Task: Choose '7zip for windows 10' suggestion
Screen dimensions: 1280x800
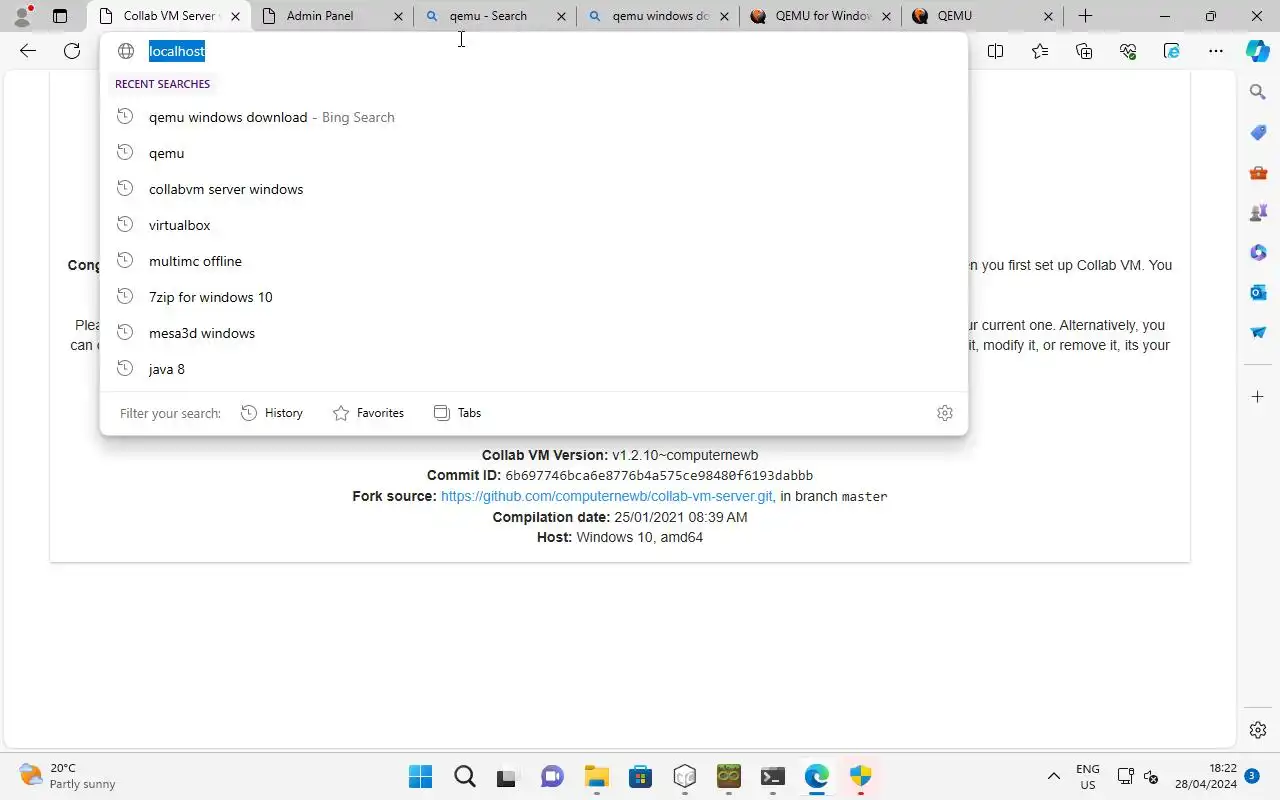Action: coord(534,297)
